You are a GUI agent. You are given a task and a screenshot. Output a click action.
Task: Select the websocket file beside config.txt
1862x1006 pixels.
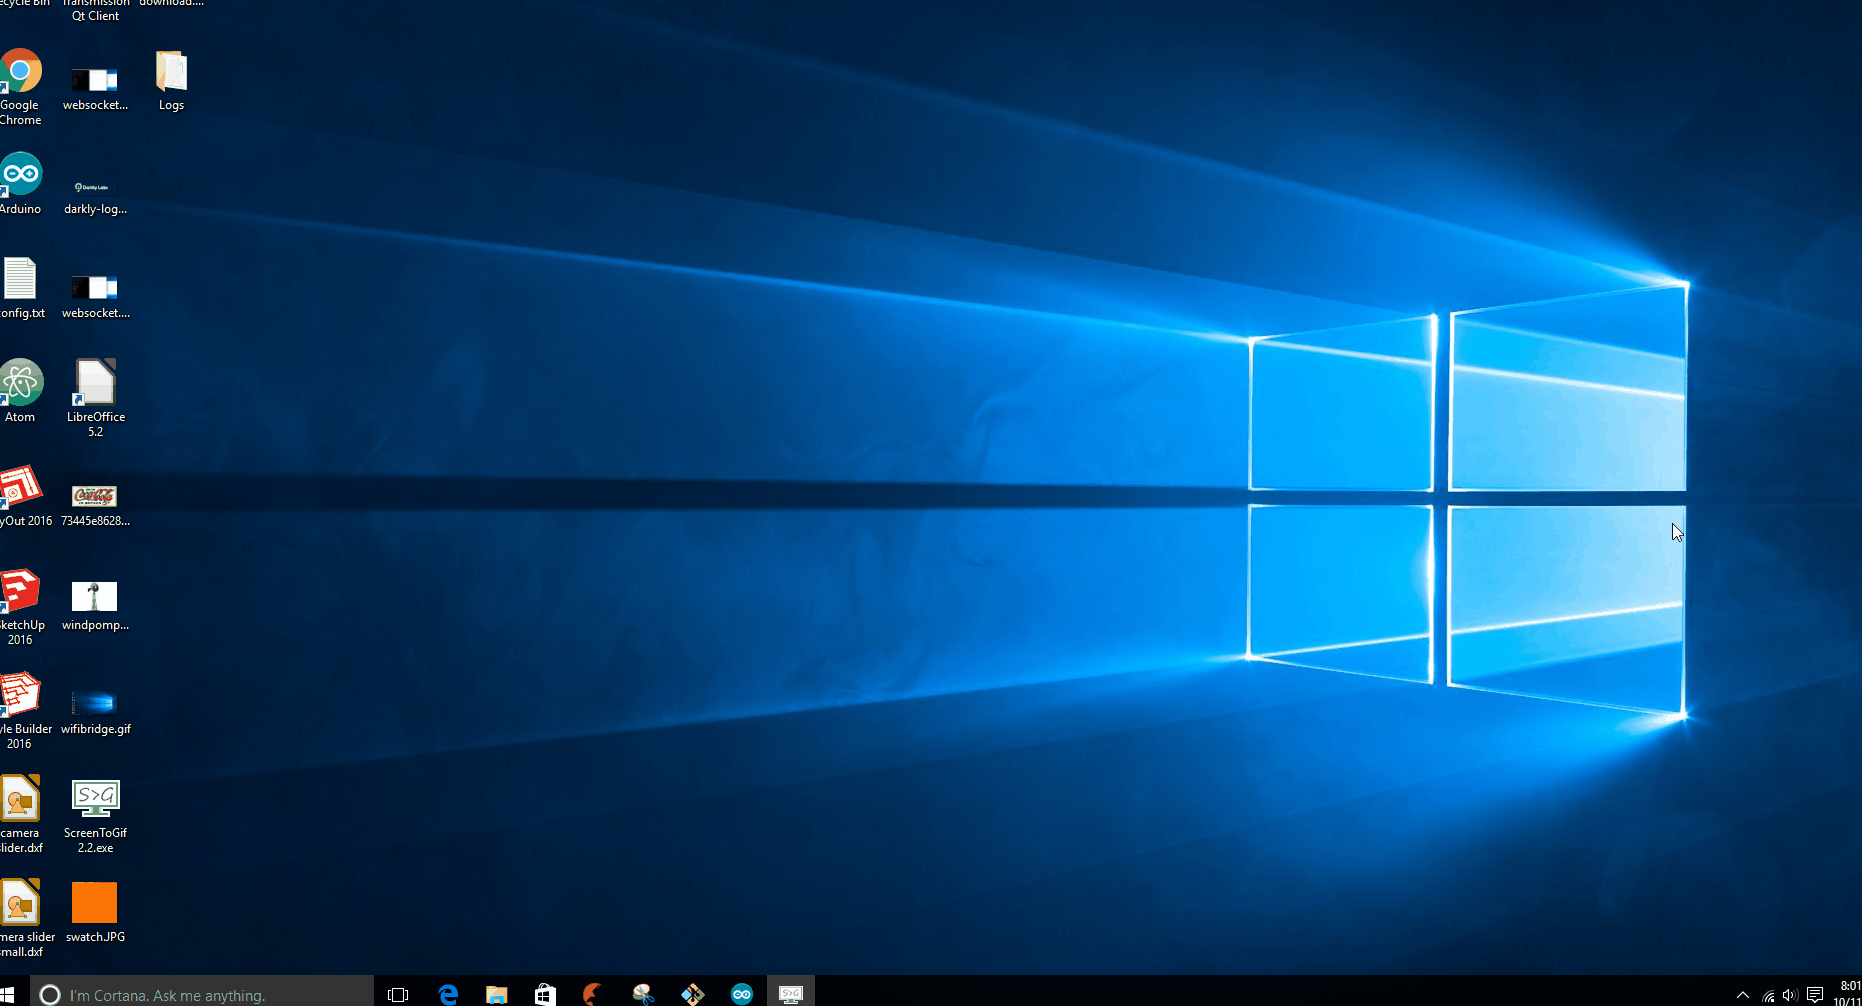tap(95, 296)
